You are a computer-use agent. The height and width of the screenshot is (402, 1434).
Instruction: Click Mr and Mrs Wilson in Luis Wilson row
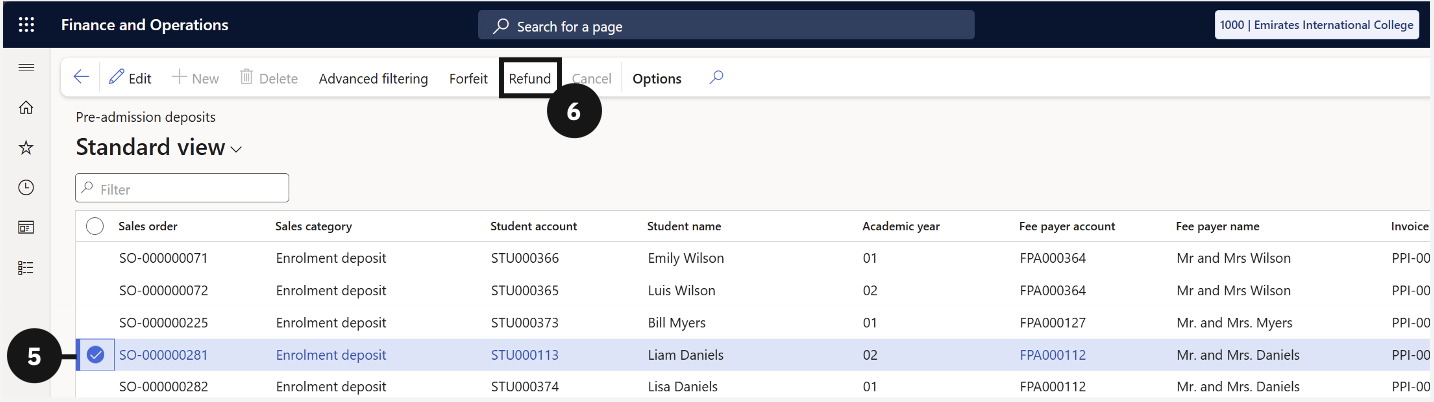[1233, 290]
